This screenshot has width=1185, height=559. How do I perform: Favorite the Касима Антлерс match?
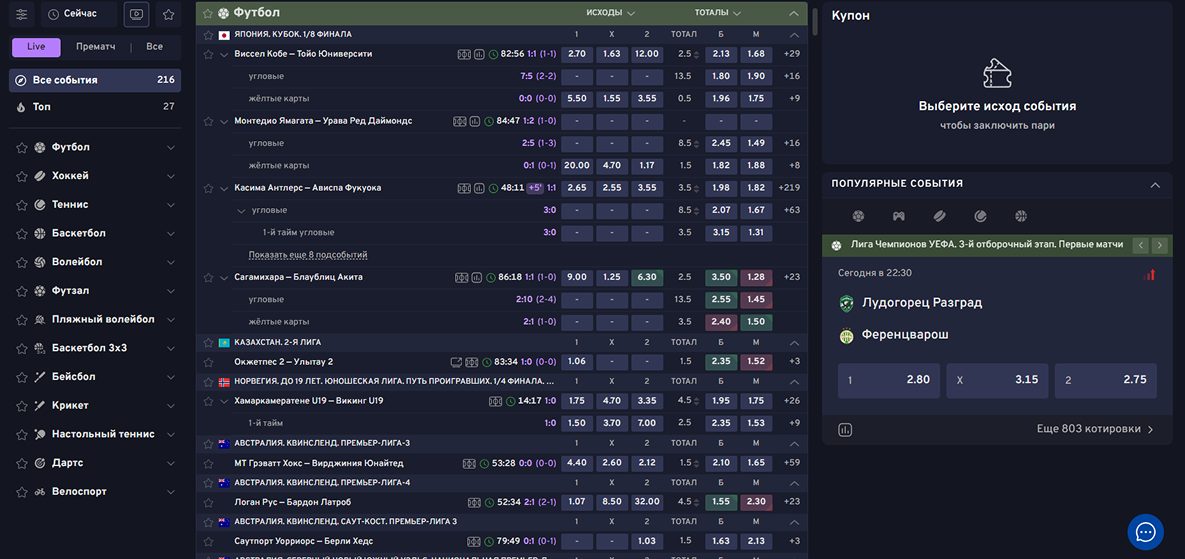(x=208, y=188)
